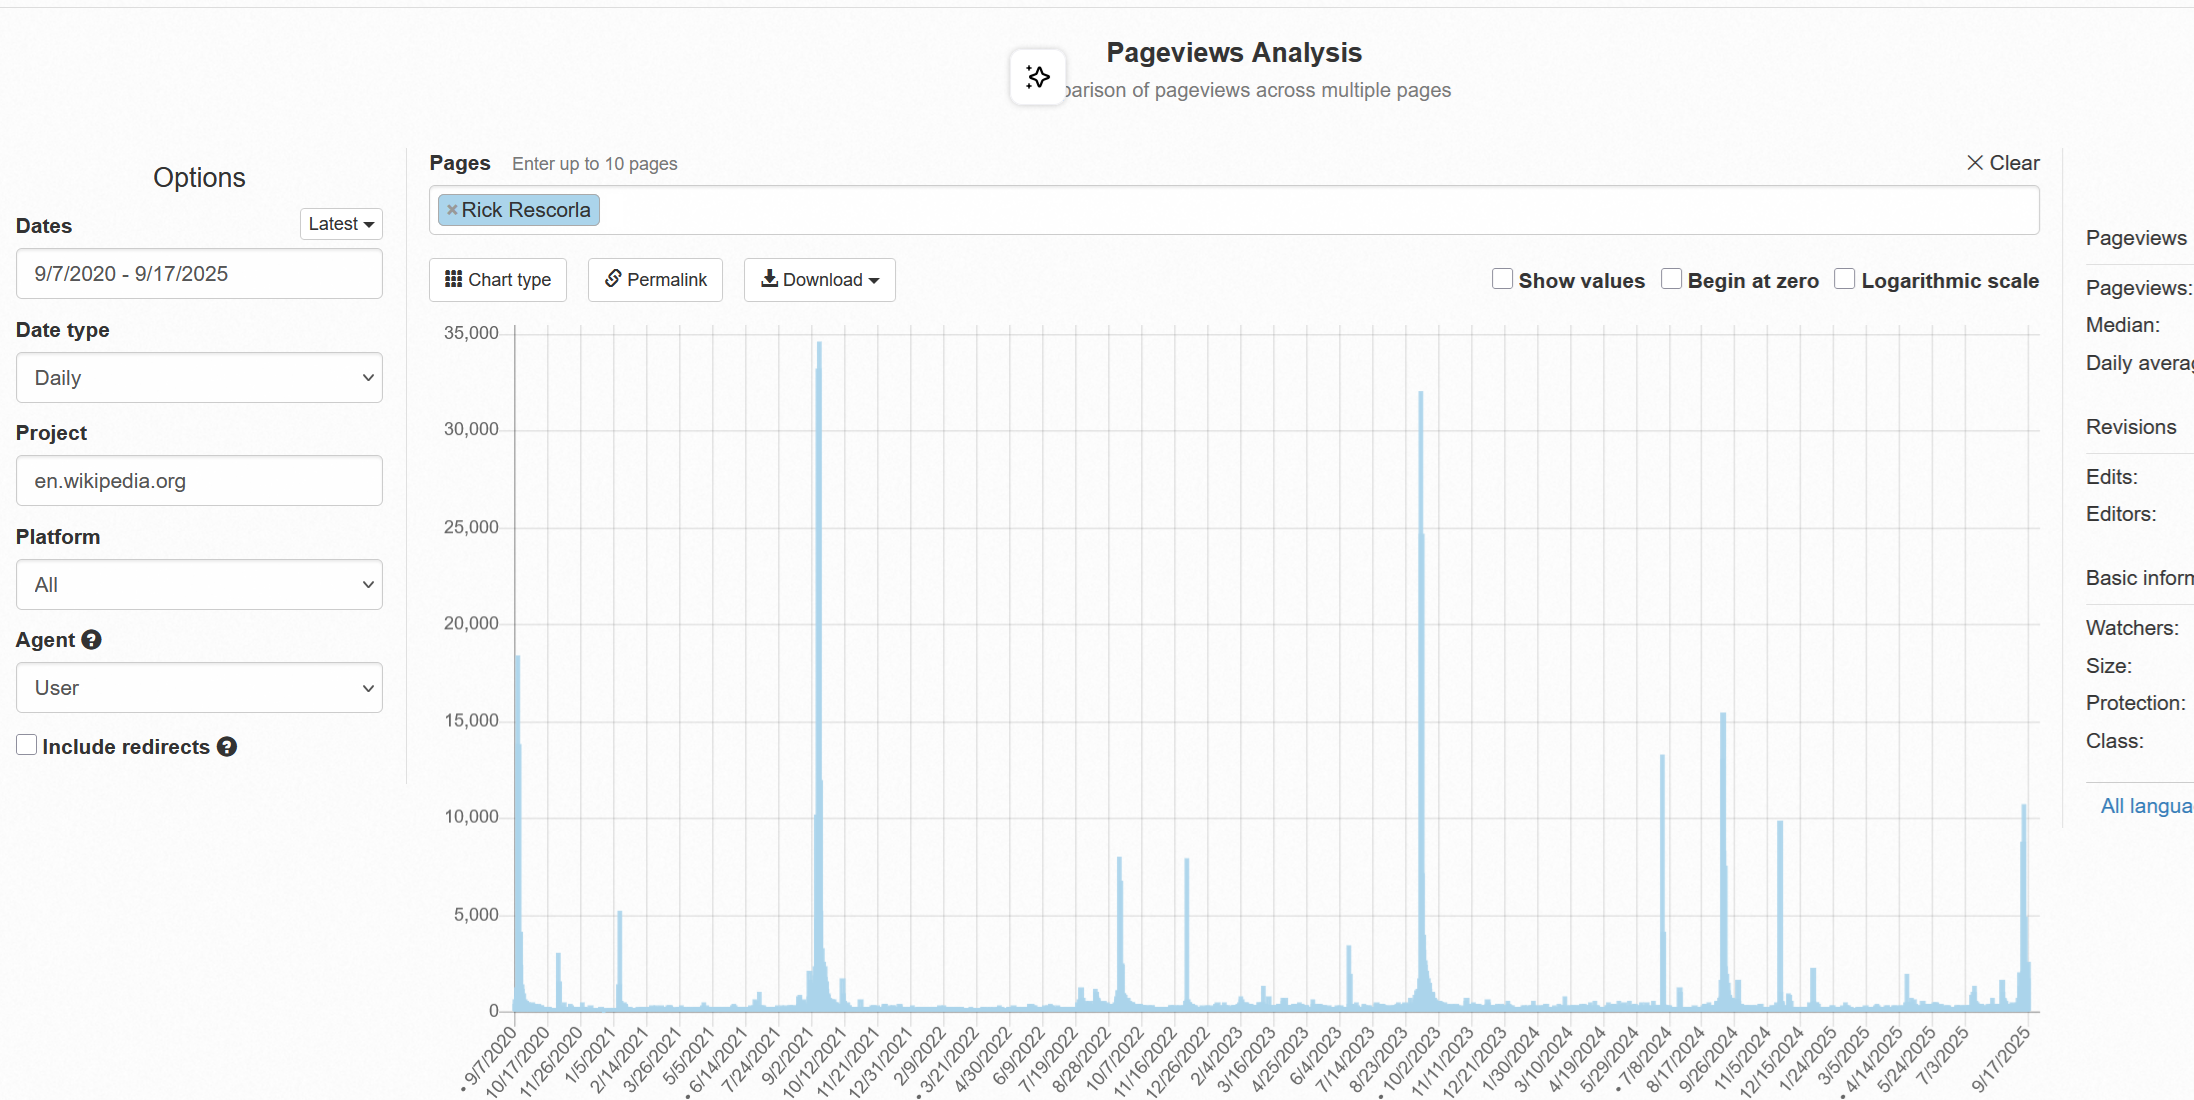The height and width of the screenshot is (1100, 2194).
Task: Remove the Rick Rescorla page tag
Action: click(x=452, y=210)
